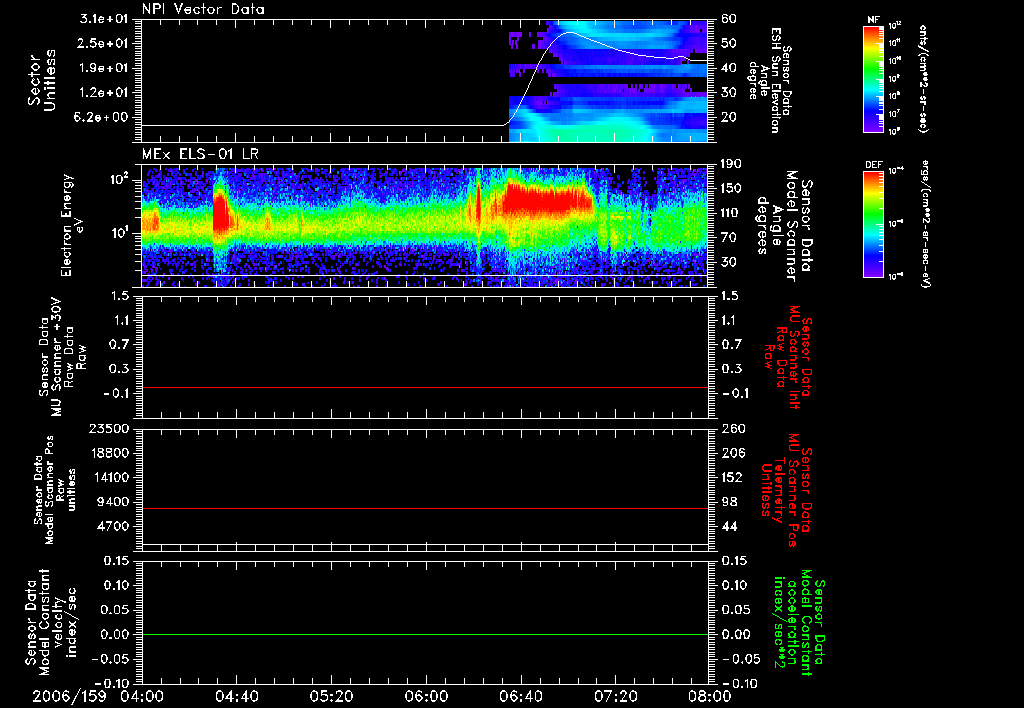
Task: Click the green acceleration line in bottom panel
Action: [x=425, y=634]
